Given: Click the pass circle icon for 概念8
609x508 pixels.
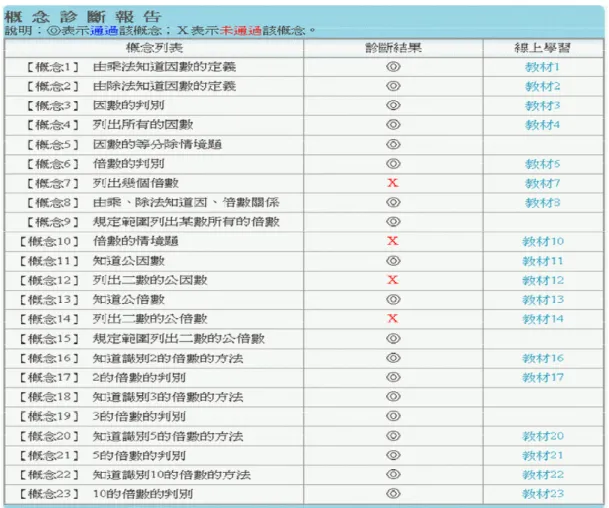Looking at the screenshot, I should (x=393, y=202).
